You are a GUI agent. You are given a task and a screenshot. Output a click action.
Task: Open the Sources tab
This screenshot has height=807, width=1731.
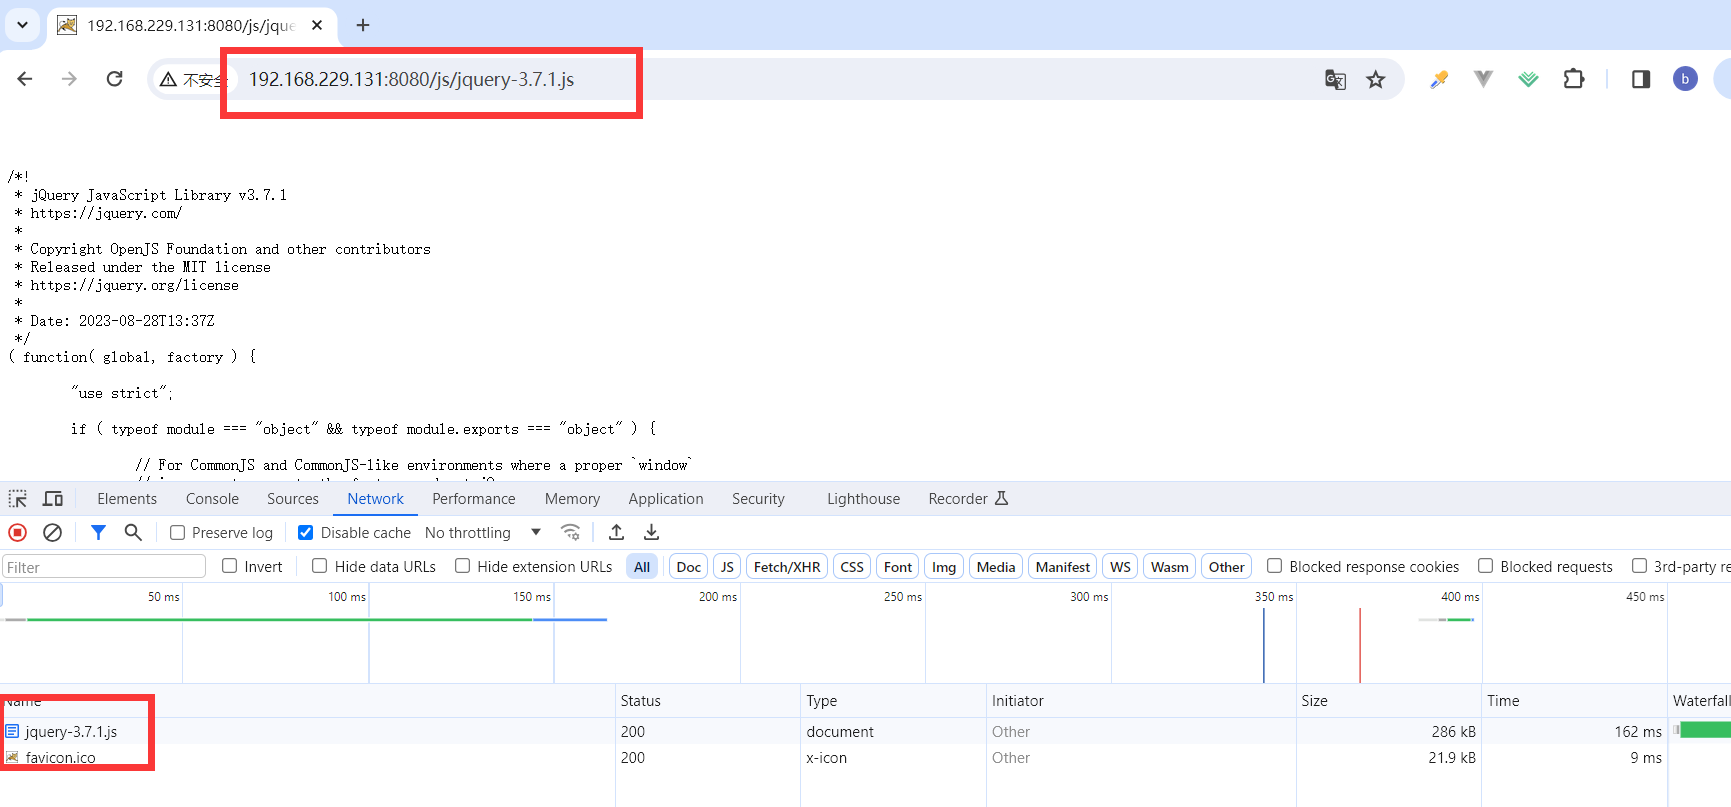point(293,498)
